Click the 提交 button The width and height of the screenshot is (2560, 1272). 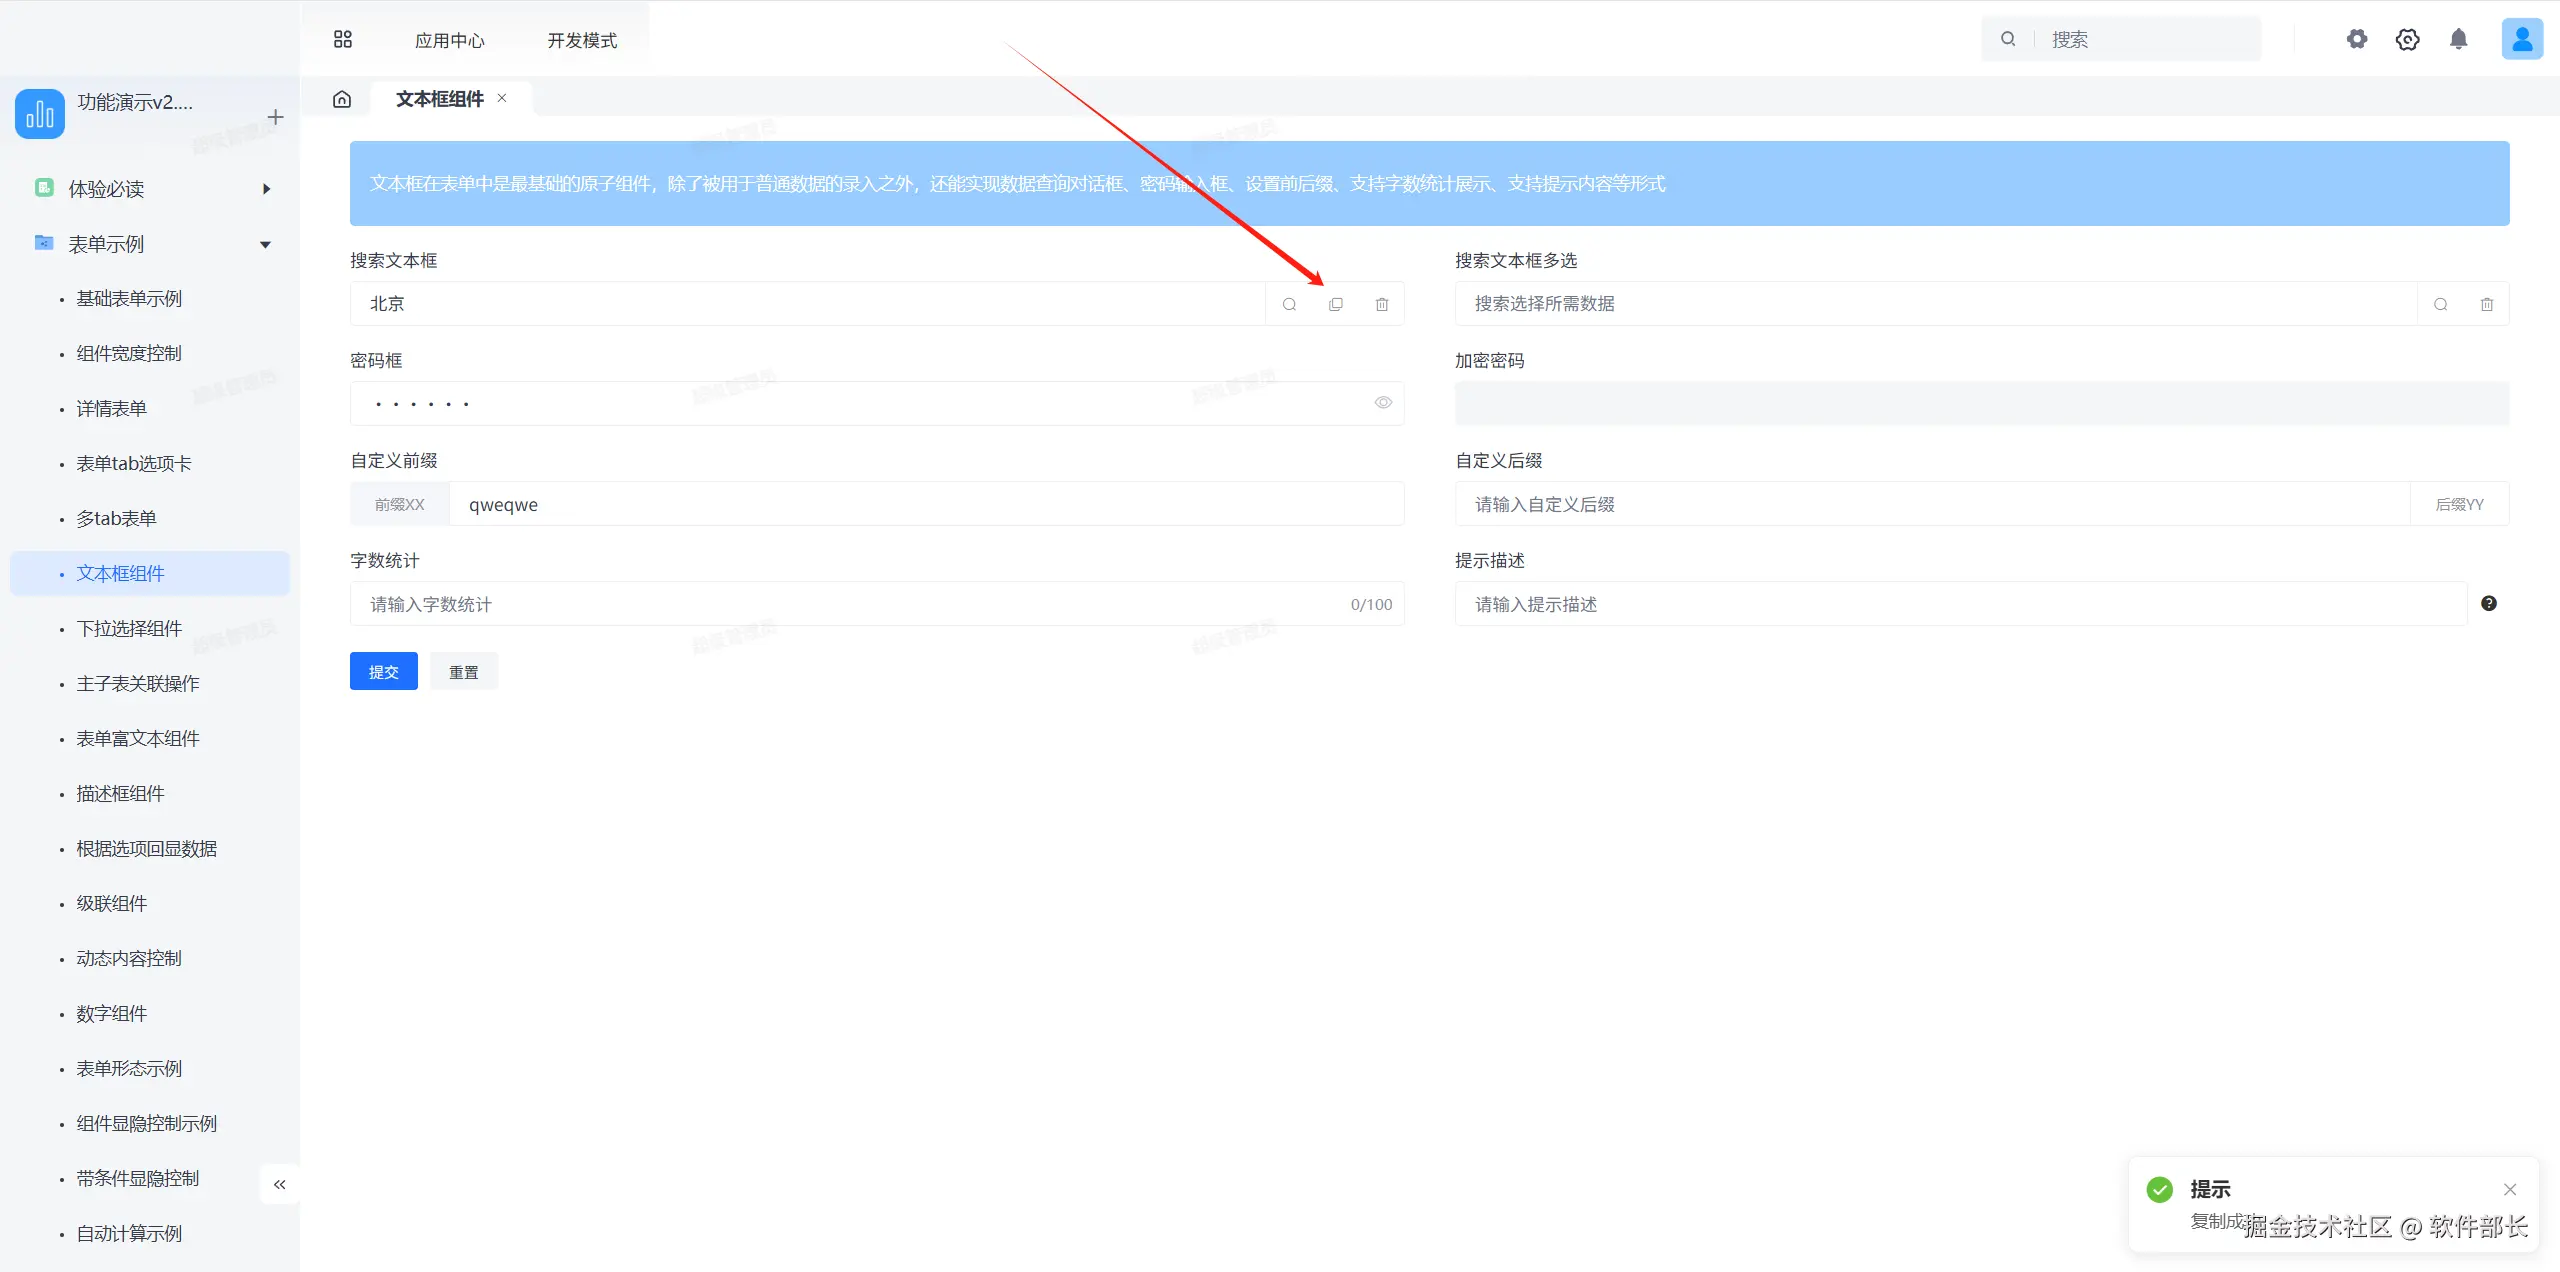point(383,671)
